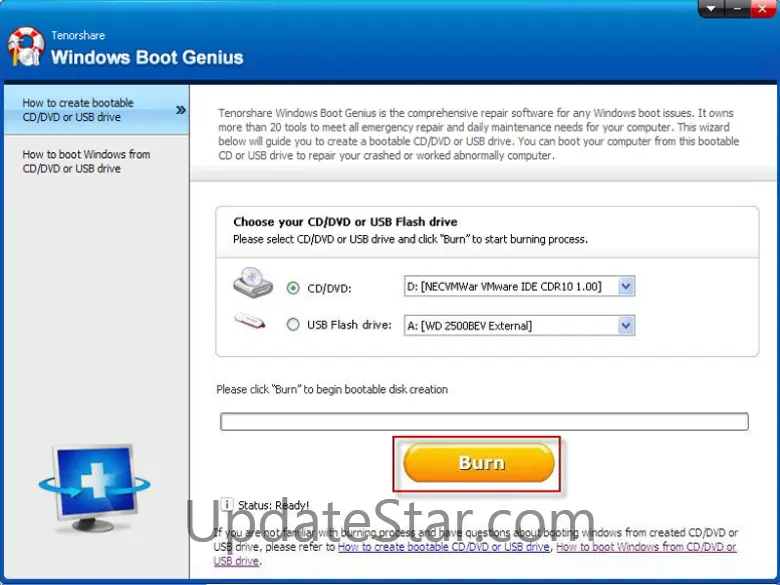The width and height of the screenshot is (780, 585).
Task: Select the CD/DVD radio button
Action: point(293,288)
